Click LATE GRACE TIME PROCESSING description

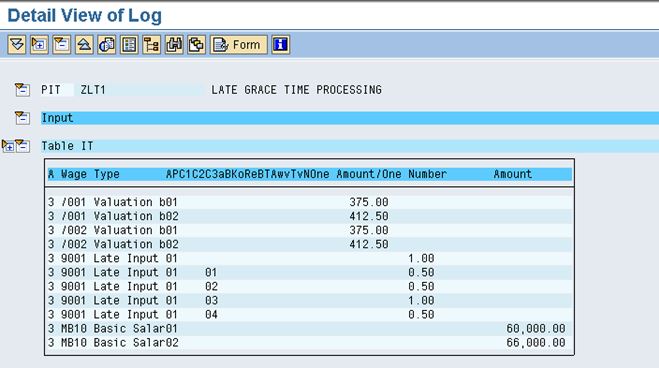click(296, 90)
